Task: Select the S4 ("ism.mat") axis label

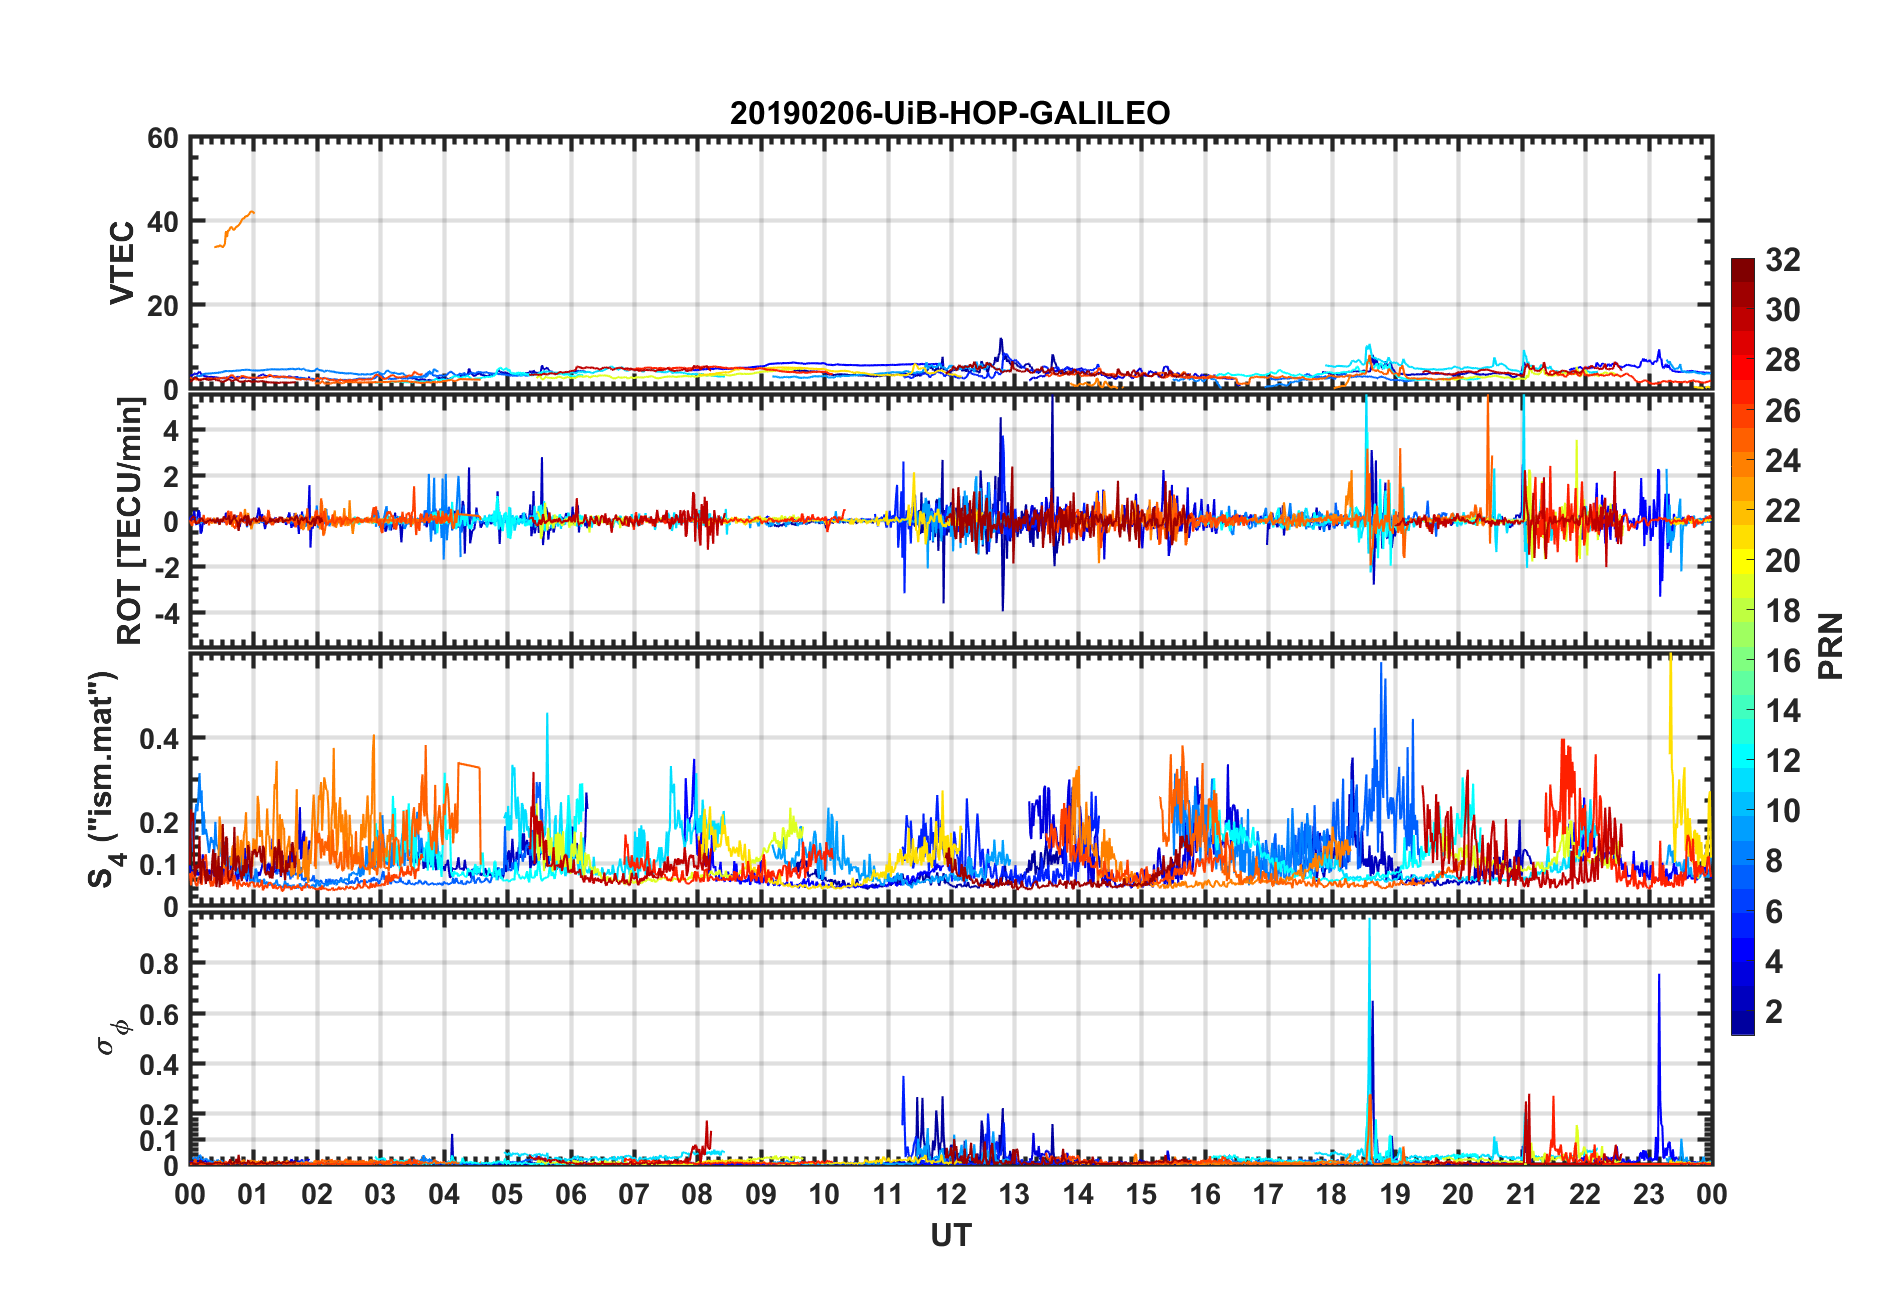Action: point(104,779)
